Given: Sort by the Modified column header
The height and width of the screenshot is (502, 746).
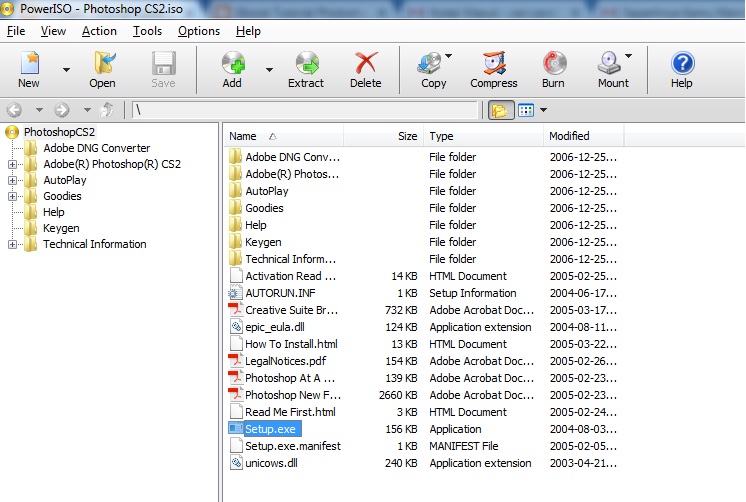Looking at the screenshot, I should click(583, 136).
